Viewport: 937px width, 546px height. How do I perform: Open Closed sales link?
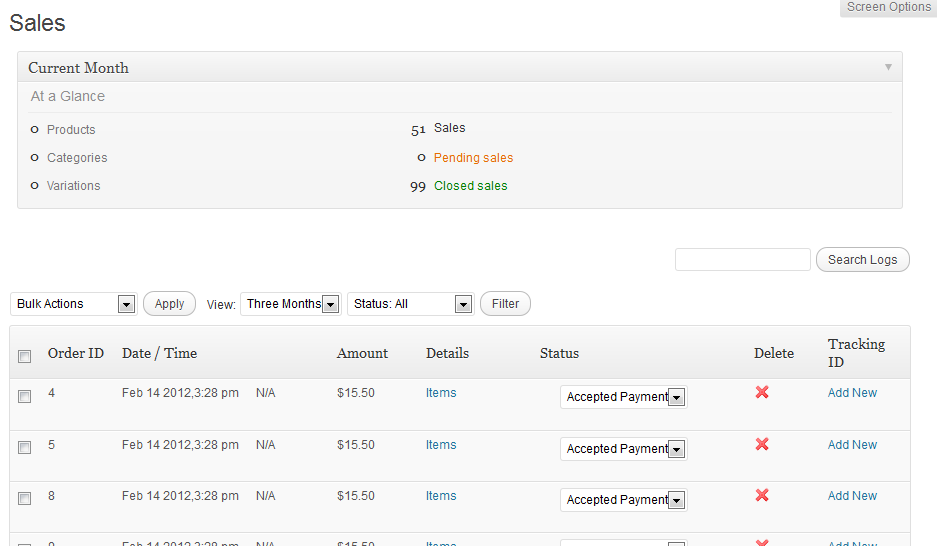click(470, 186)
